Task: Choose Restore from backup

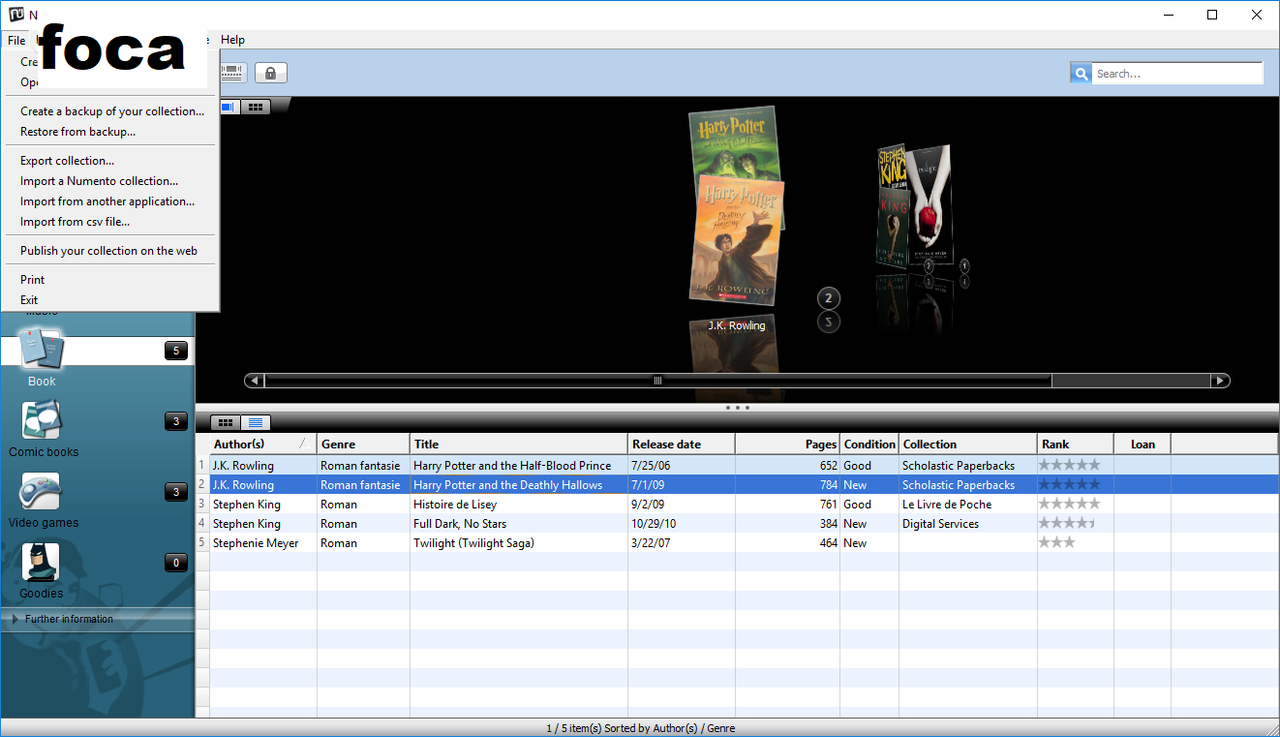Action: [x=78, y=132]
